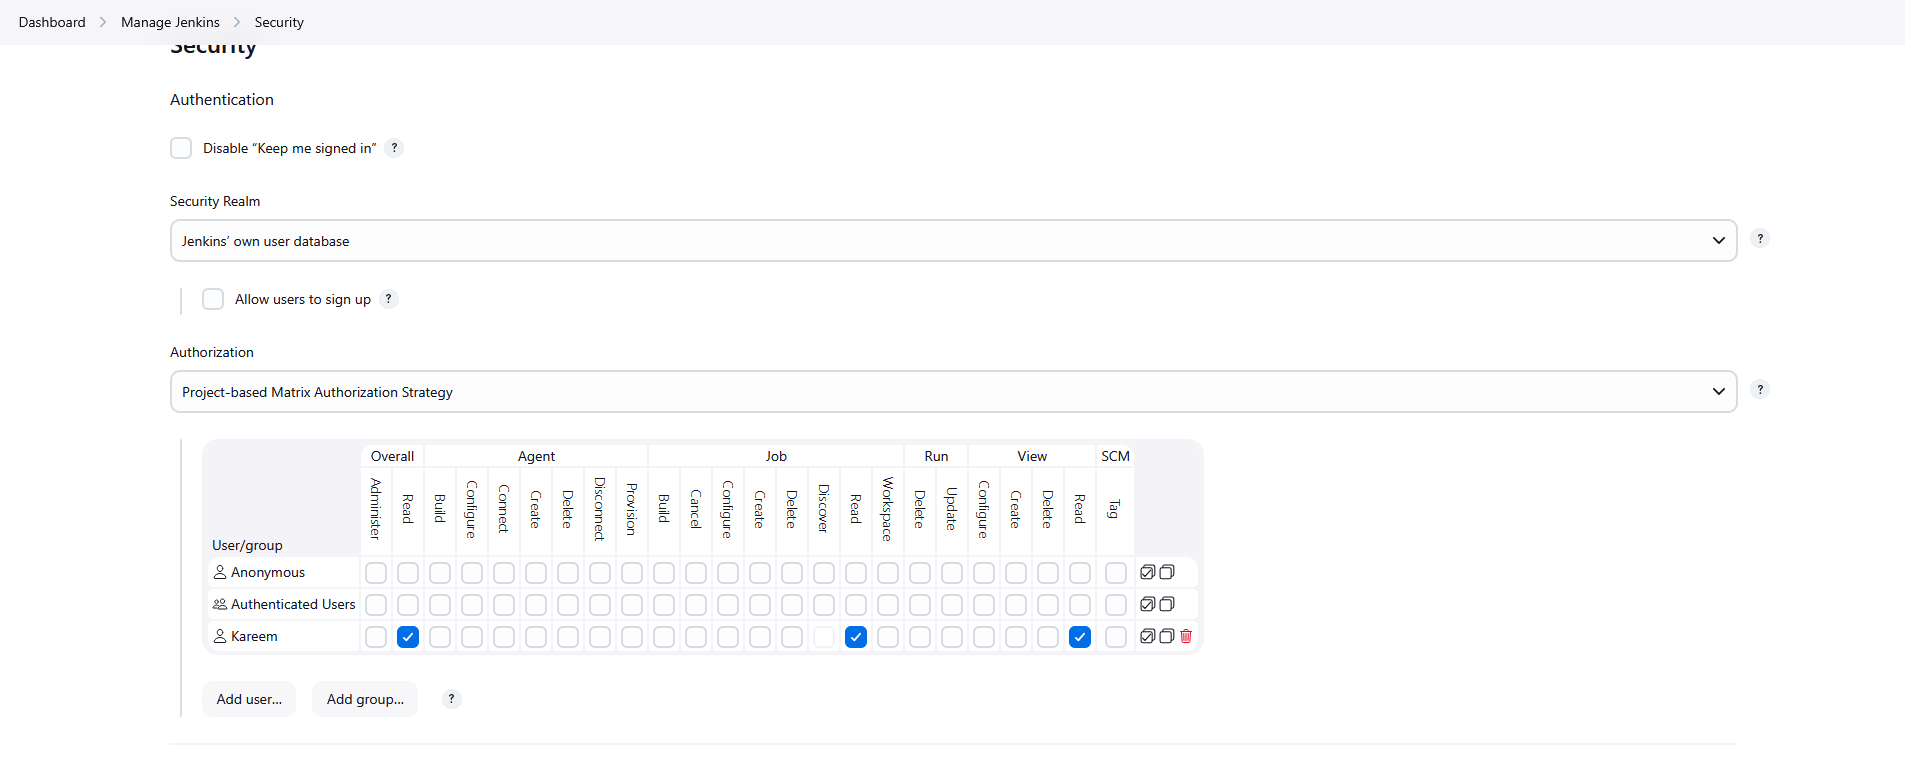Open Security Realm dropdown
Screen dimensions: 1905x764
[x=953, y=241]
